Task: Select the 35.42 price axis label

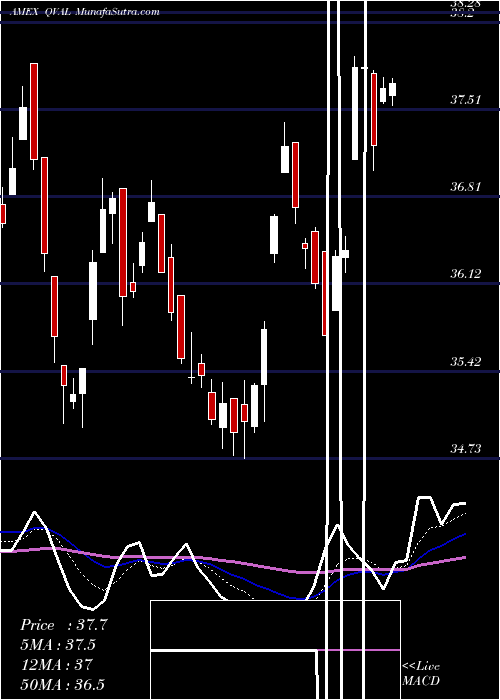Action: (465, 361)
